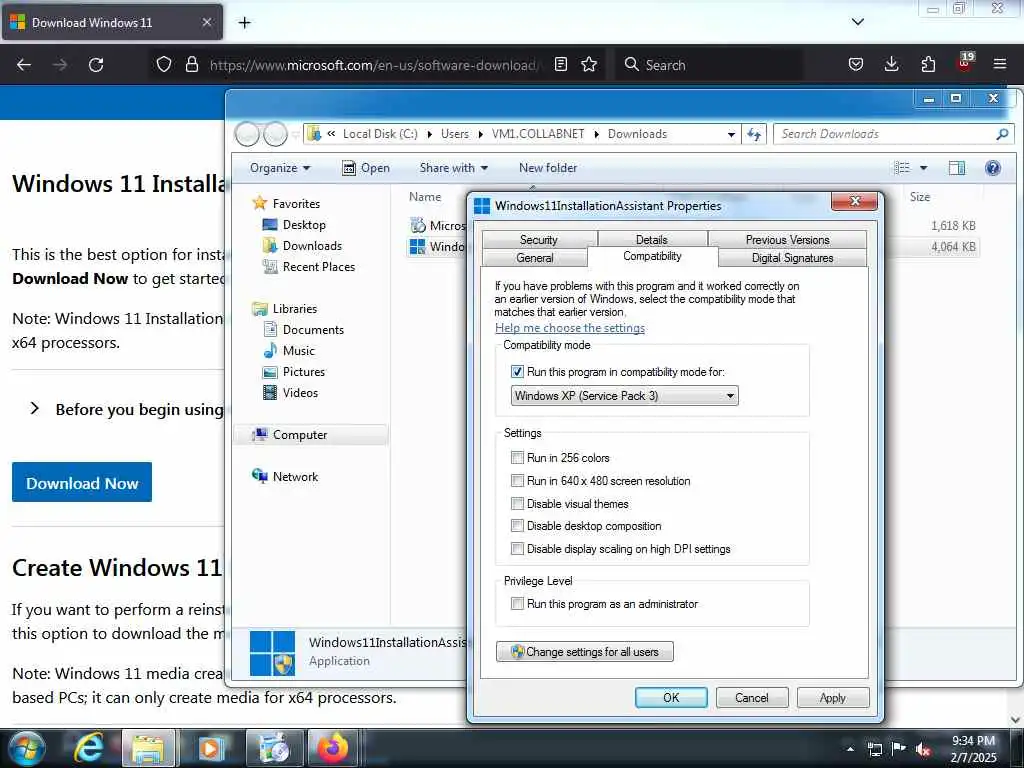
Task: Click the Explorer help question mark icon
Action: pos(993,168)
